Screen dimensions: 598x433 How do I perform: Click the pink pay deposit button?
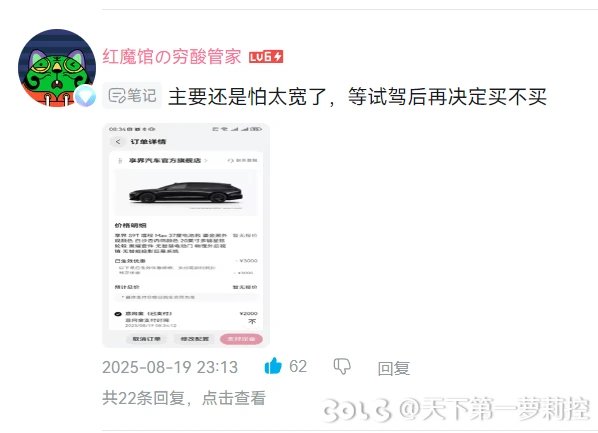(241, 339)
